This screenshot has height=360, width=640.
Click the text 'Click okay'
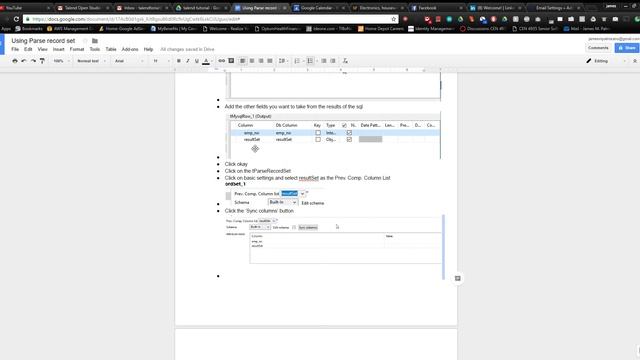(236, 164)
